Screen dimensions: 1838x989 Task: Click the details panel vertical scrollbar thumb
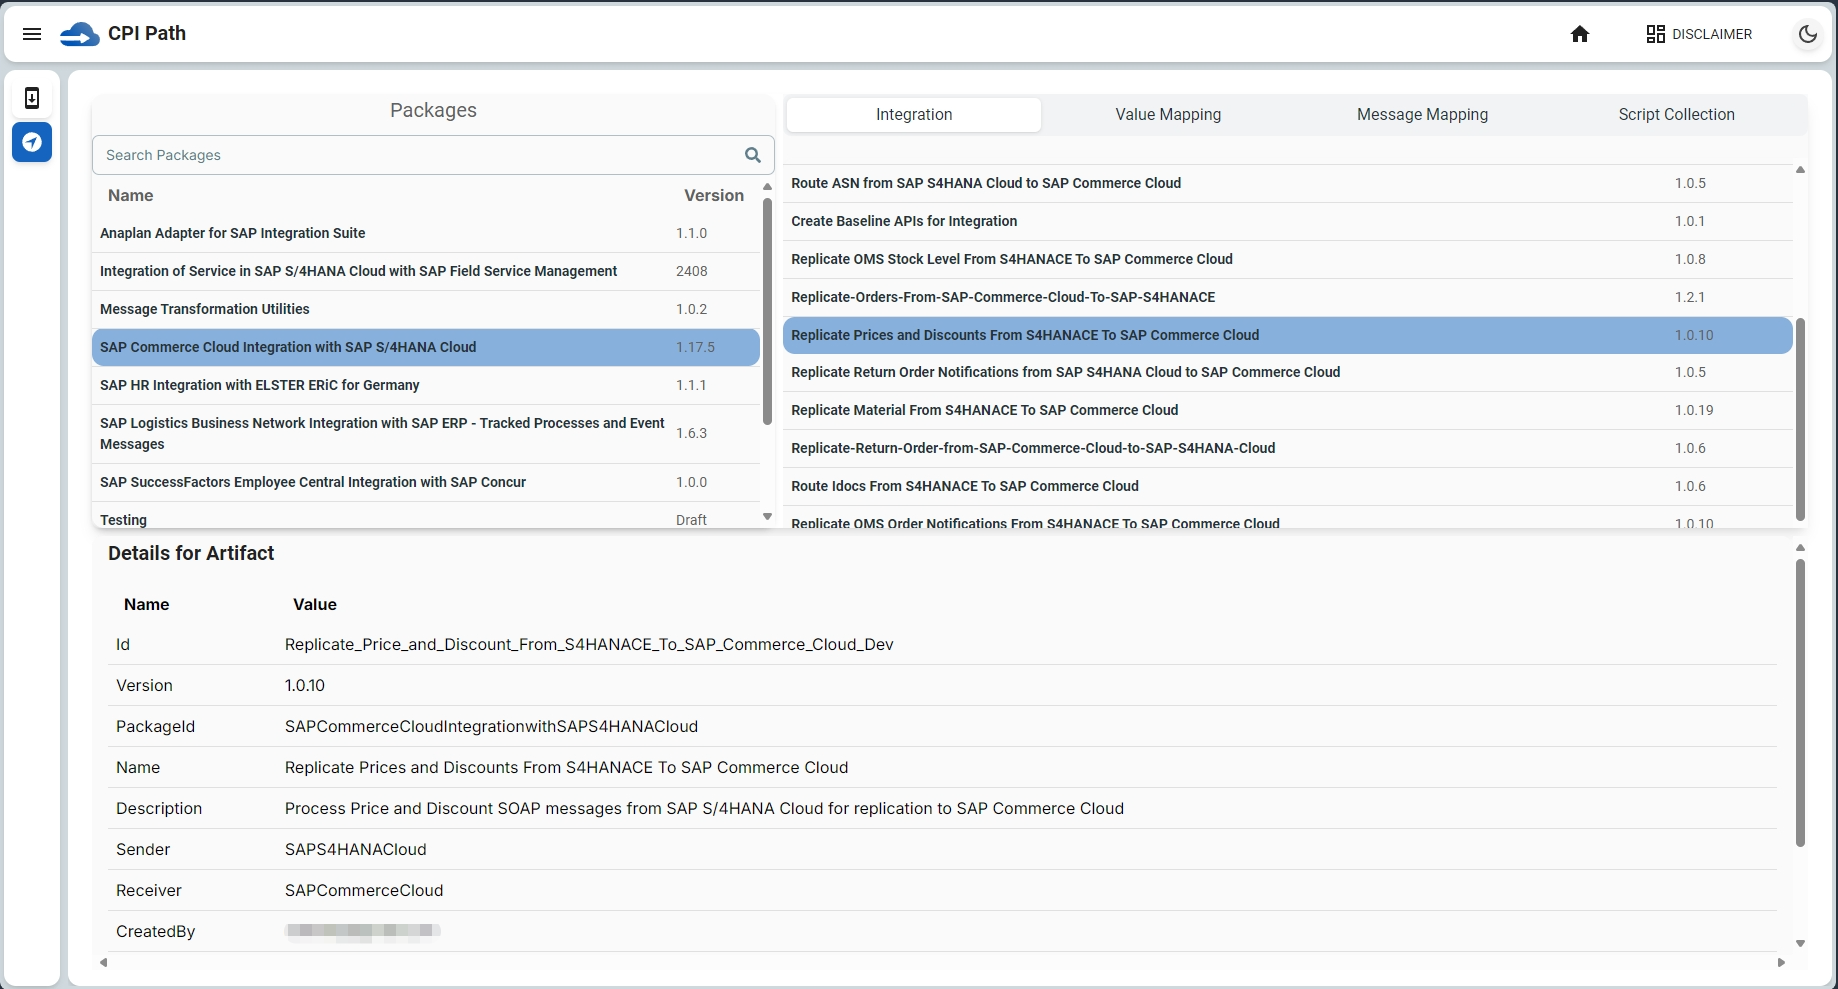click(1800, 703)
